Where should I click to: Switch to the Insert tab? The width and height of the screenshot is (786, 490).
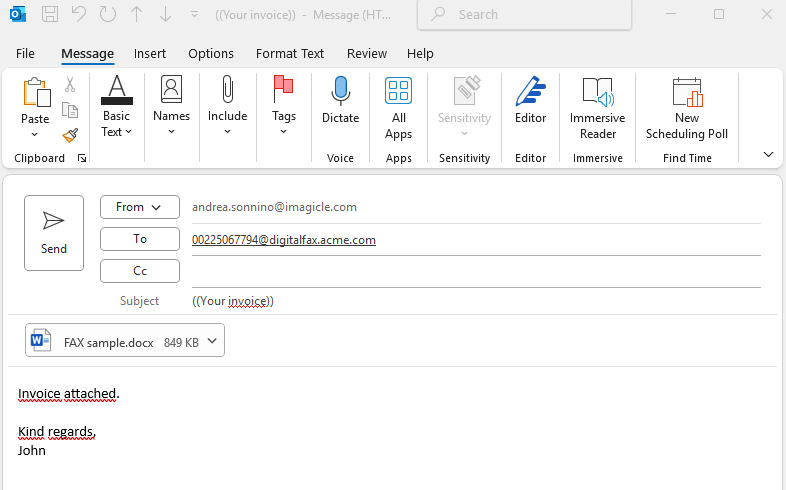tap(150, 54)
